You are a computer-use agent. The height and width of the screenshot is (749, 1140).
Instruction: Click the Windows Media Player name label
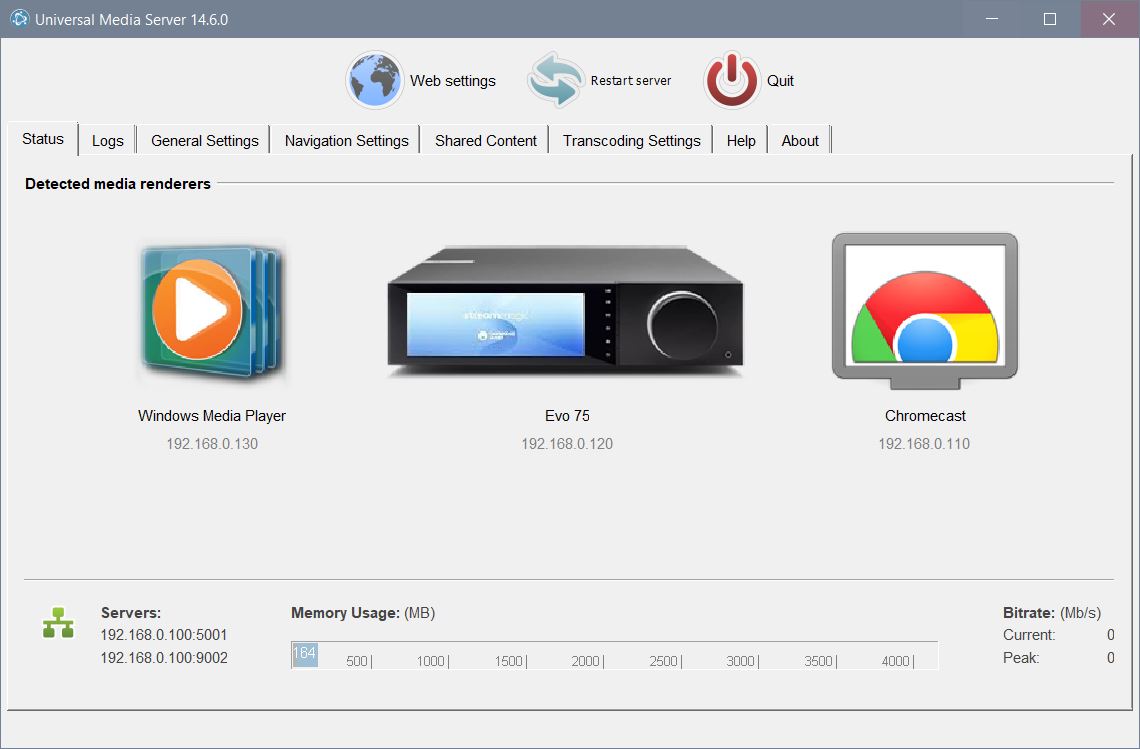point(212,416)
